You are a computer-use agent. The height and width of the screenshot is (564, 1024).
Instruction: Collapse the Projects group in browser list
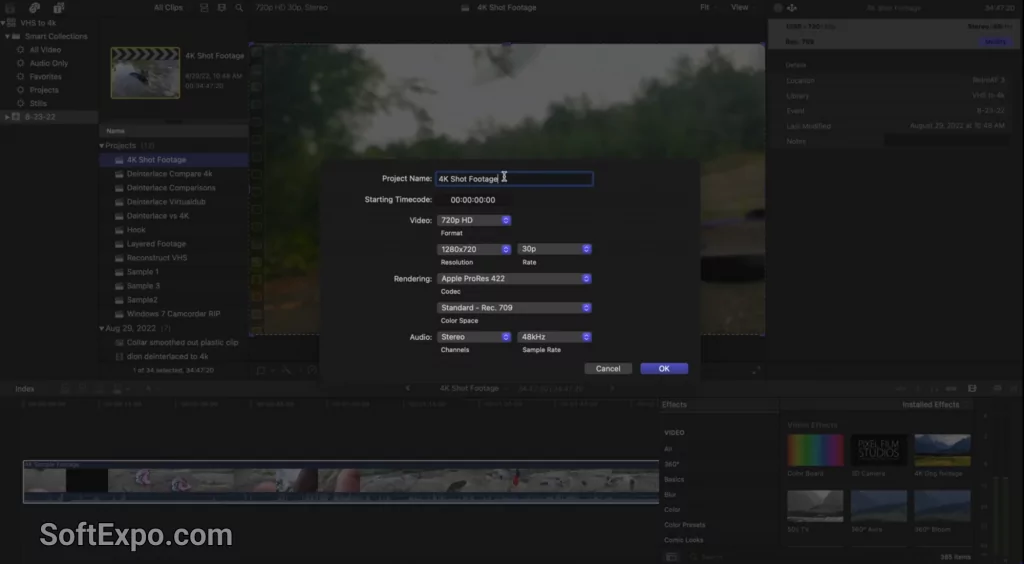click(102, 146)
